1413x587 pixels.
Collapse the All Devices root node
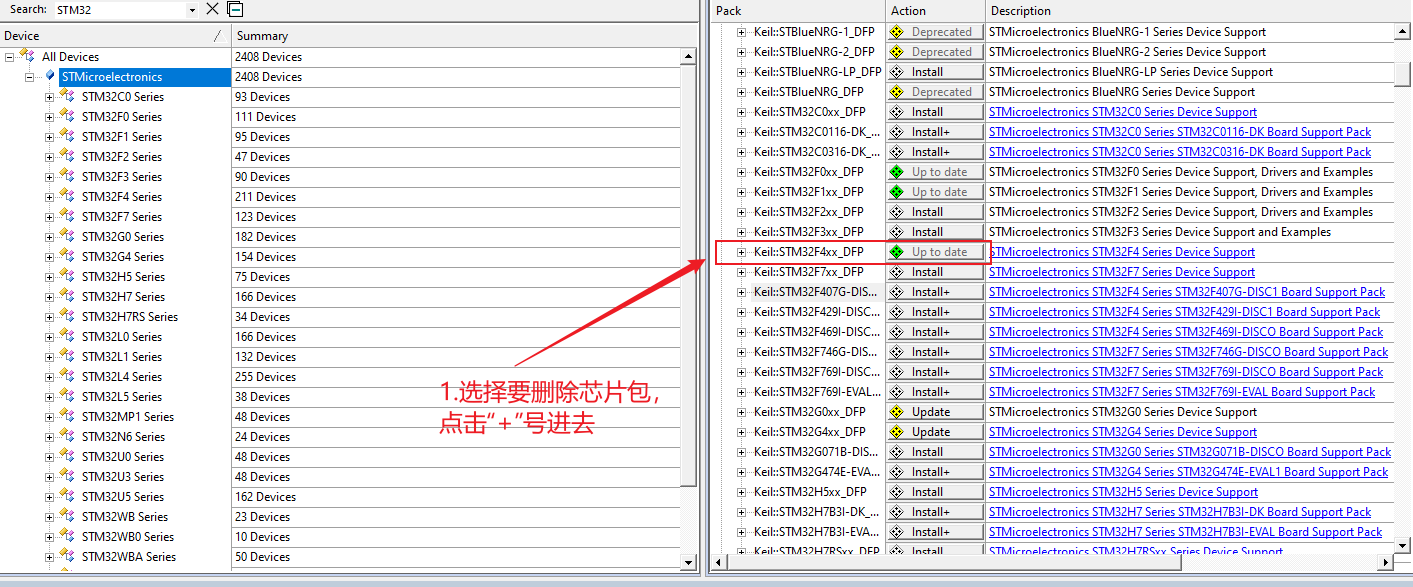10,57
